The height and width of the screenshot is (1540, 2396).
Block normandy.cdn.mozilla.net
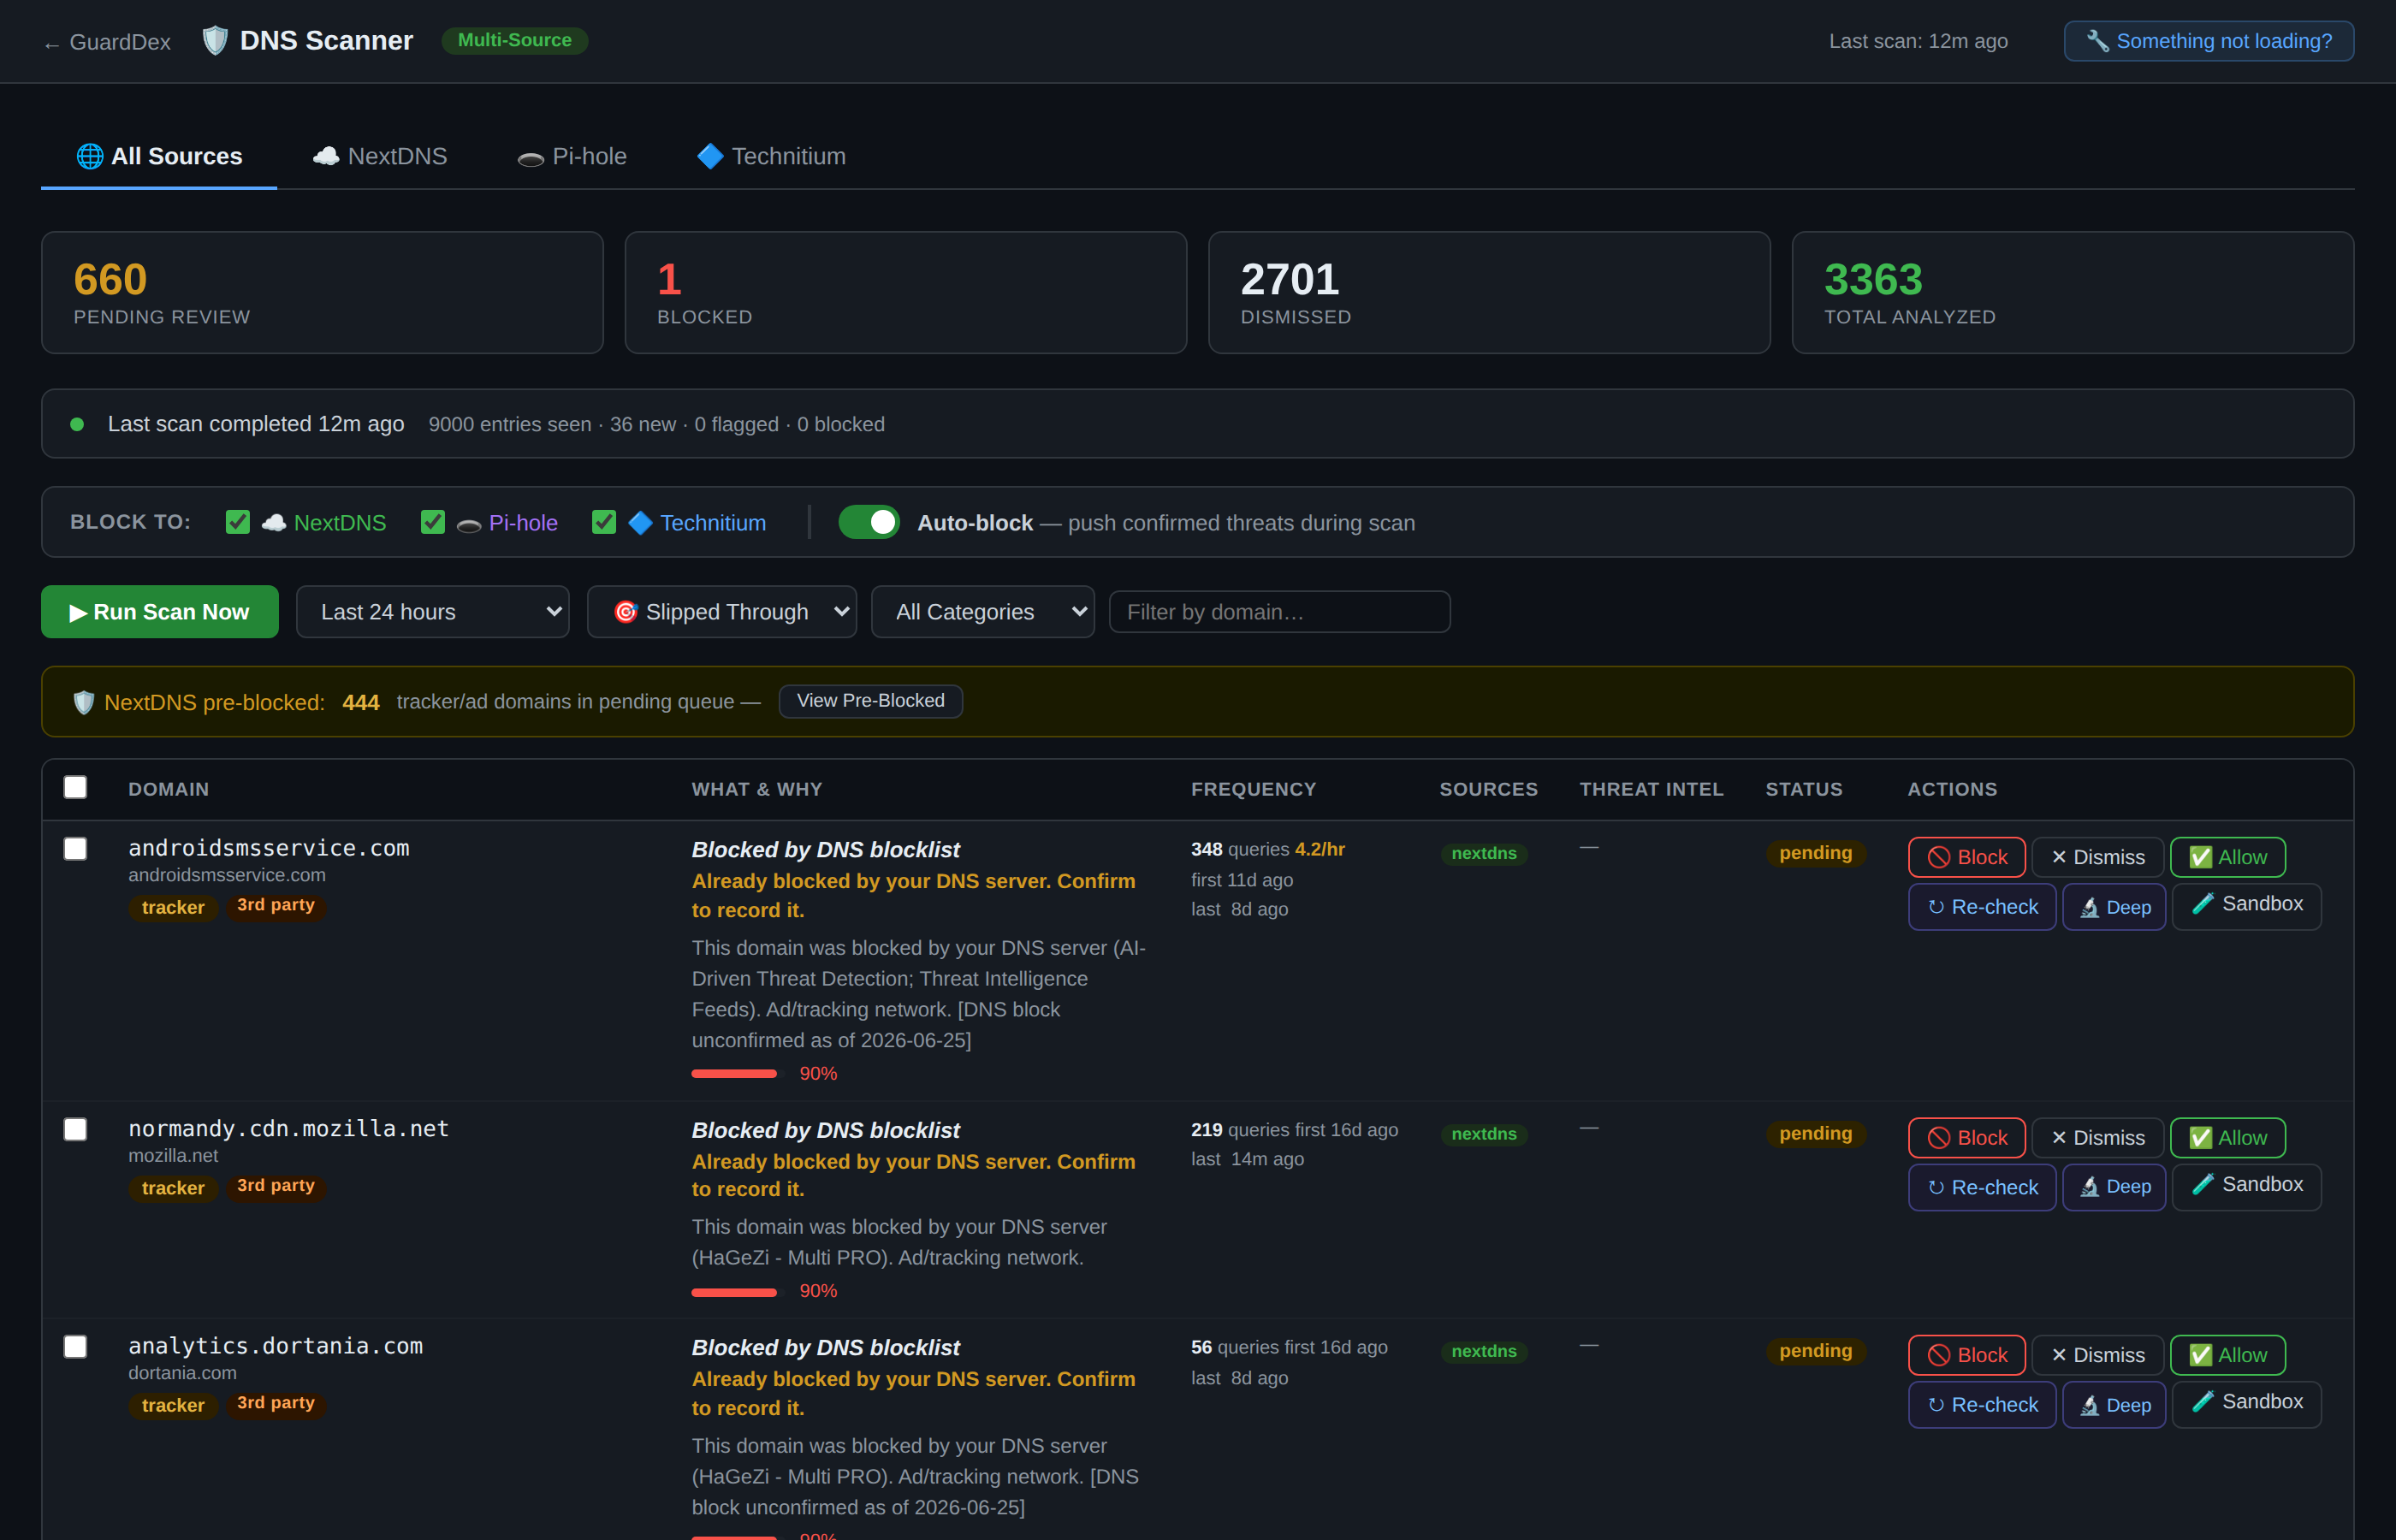(1967, 1138)
